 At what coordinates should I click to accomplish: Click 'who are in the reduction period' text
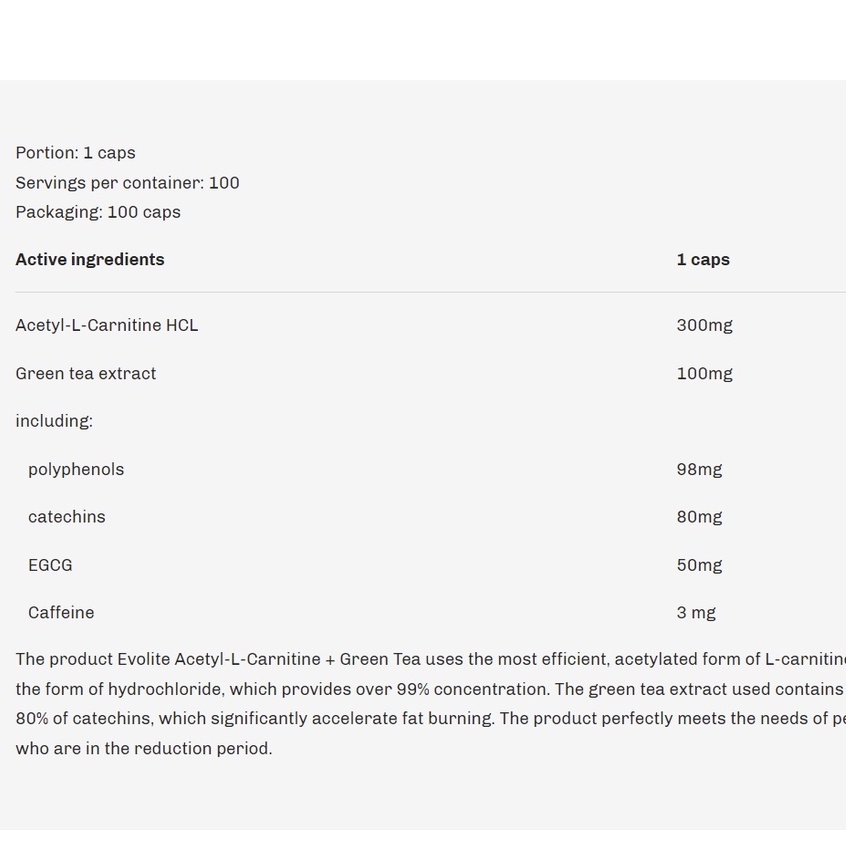click(143, 748)
